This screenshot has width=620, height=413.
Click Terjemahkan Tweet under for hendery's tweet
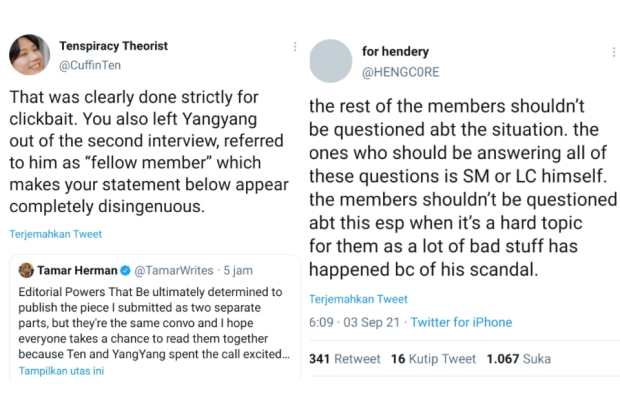(358, 300)
